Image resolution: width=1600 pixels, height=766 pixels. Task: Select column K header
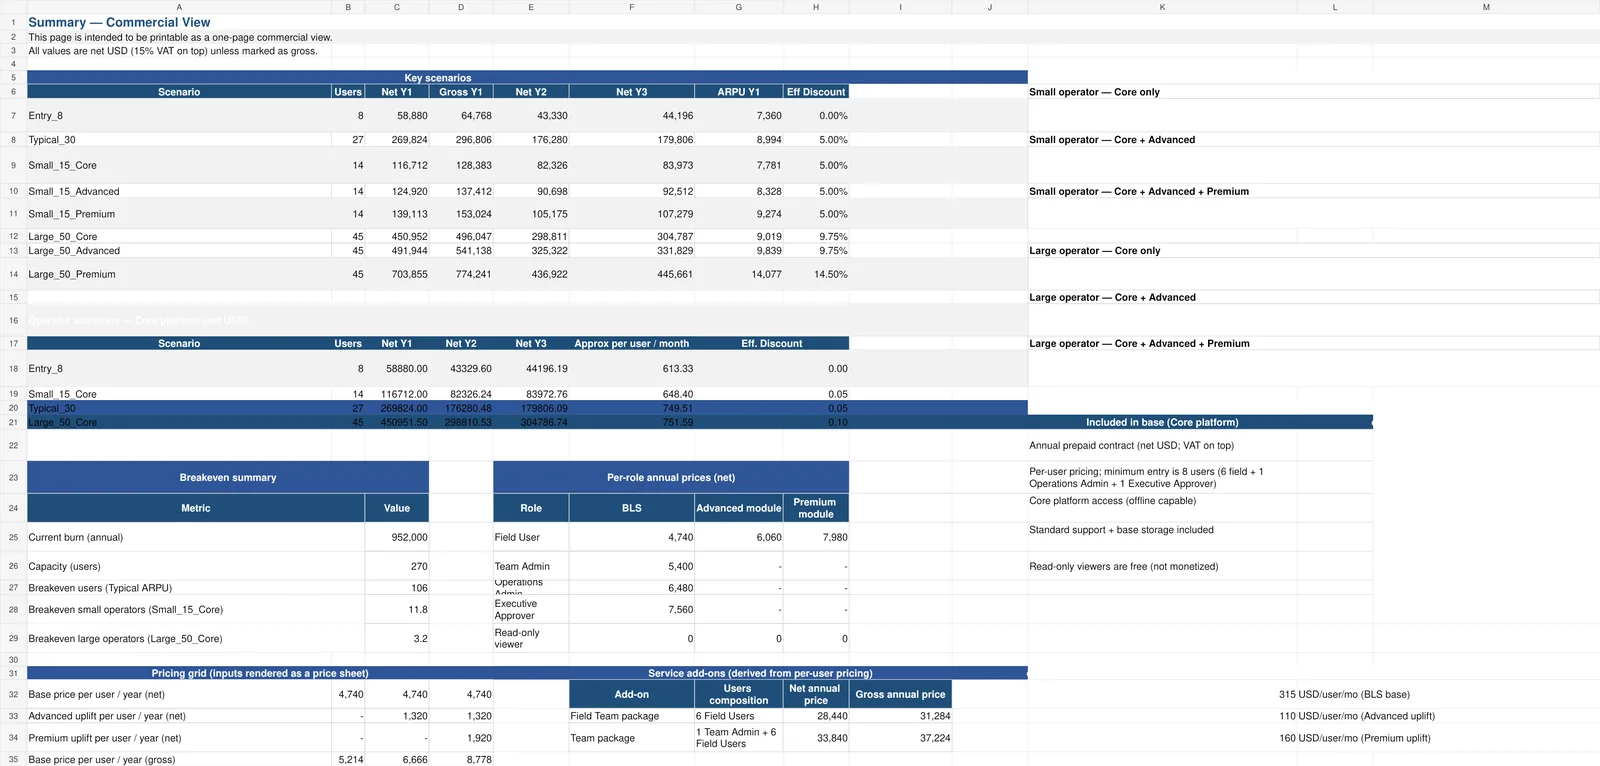[1162, 7]
